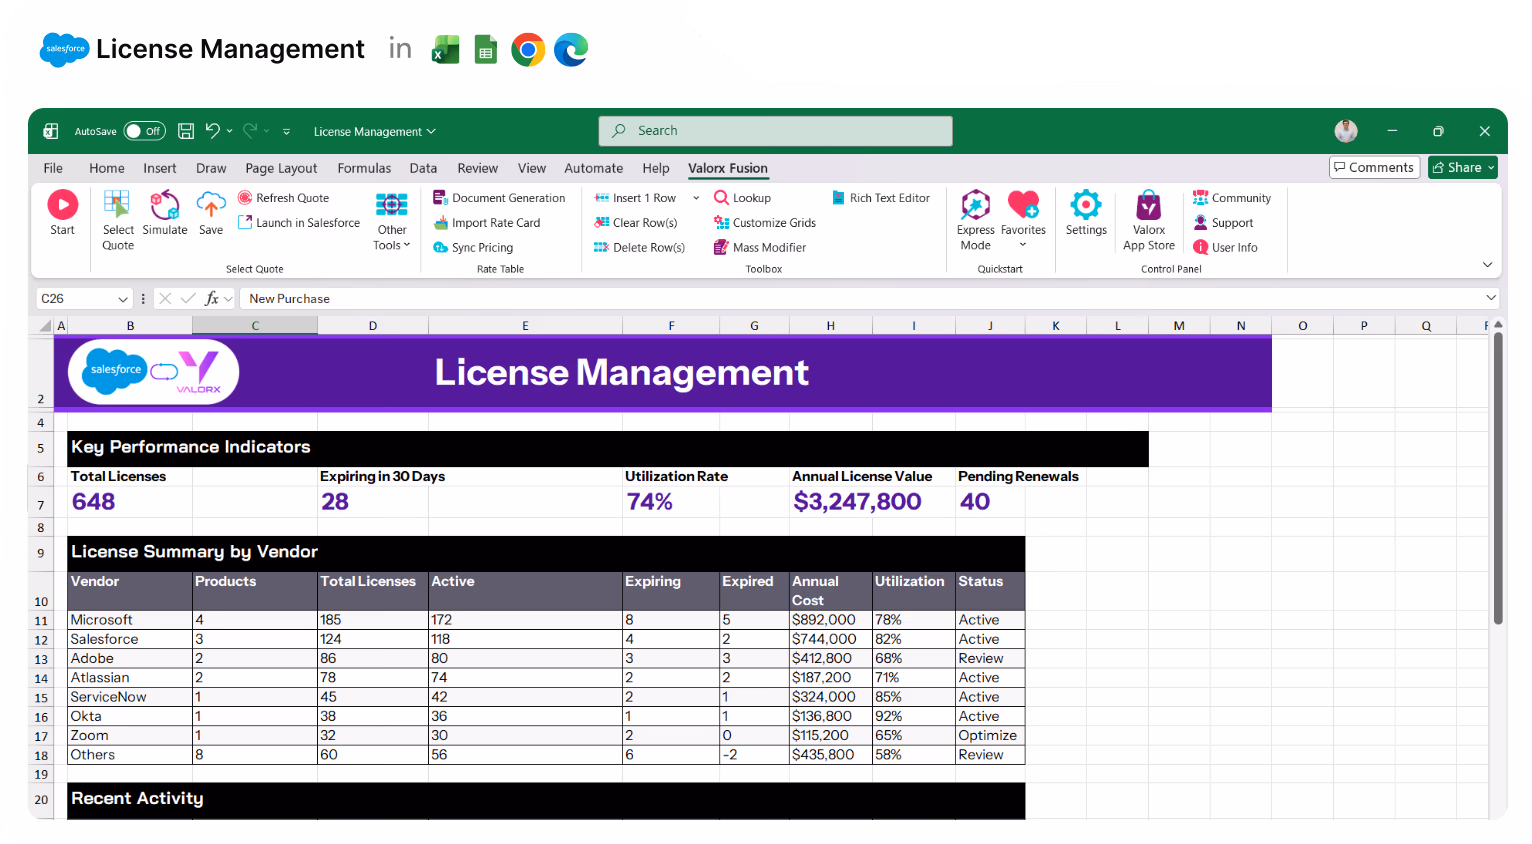Click the Start icon in Valorx ribbon
1532x844 pixels.
click(62, 212)
